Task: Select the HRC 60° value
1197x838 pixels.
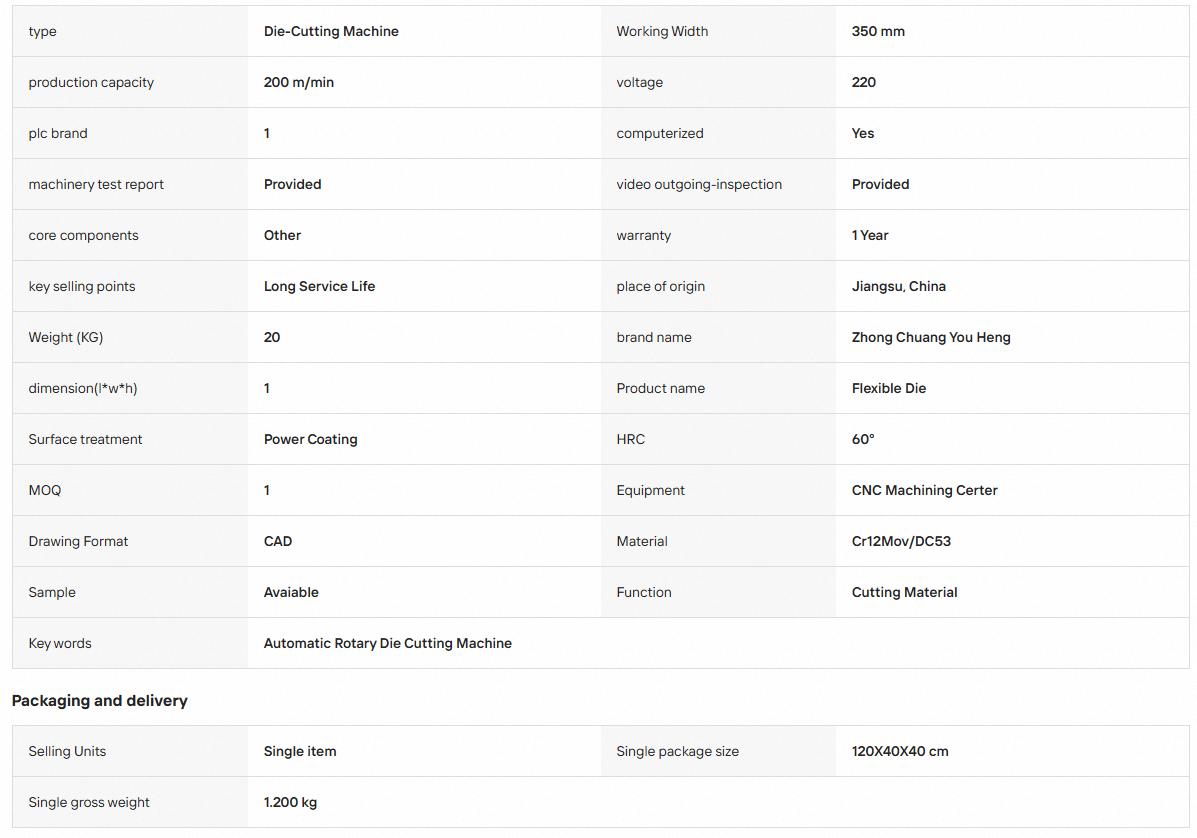Action: tap(863, 440)
